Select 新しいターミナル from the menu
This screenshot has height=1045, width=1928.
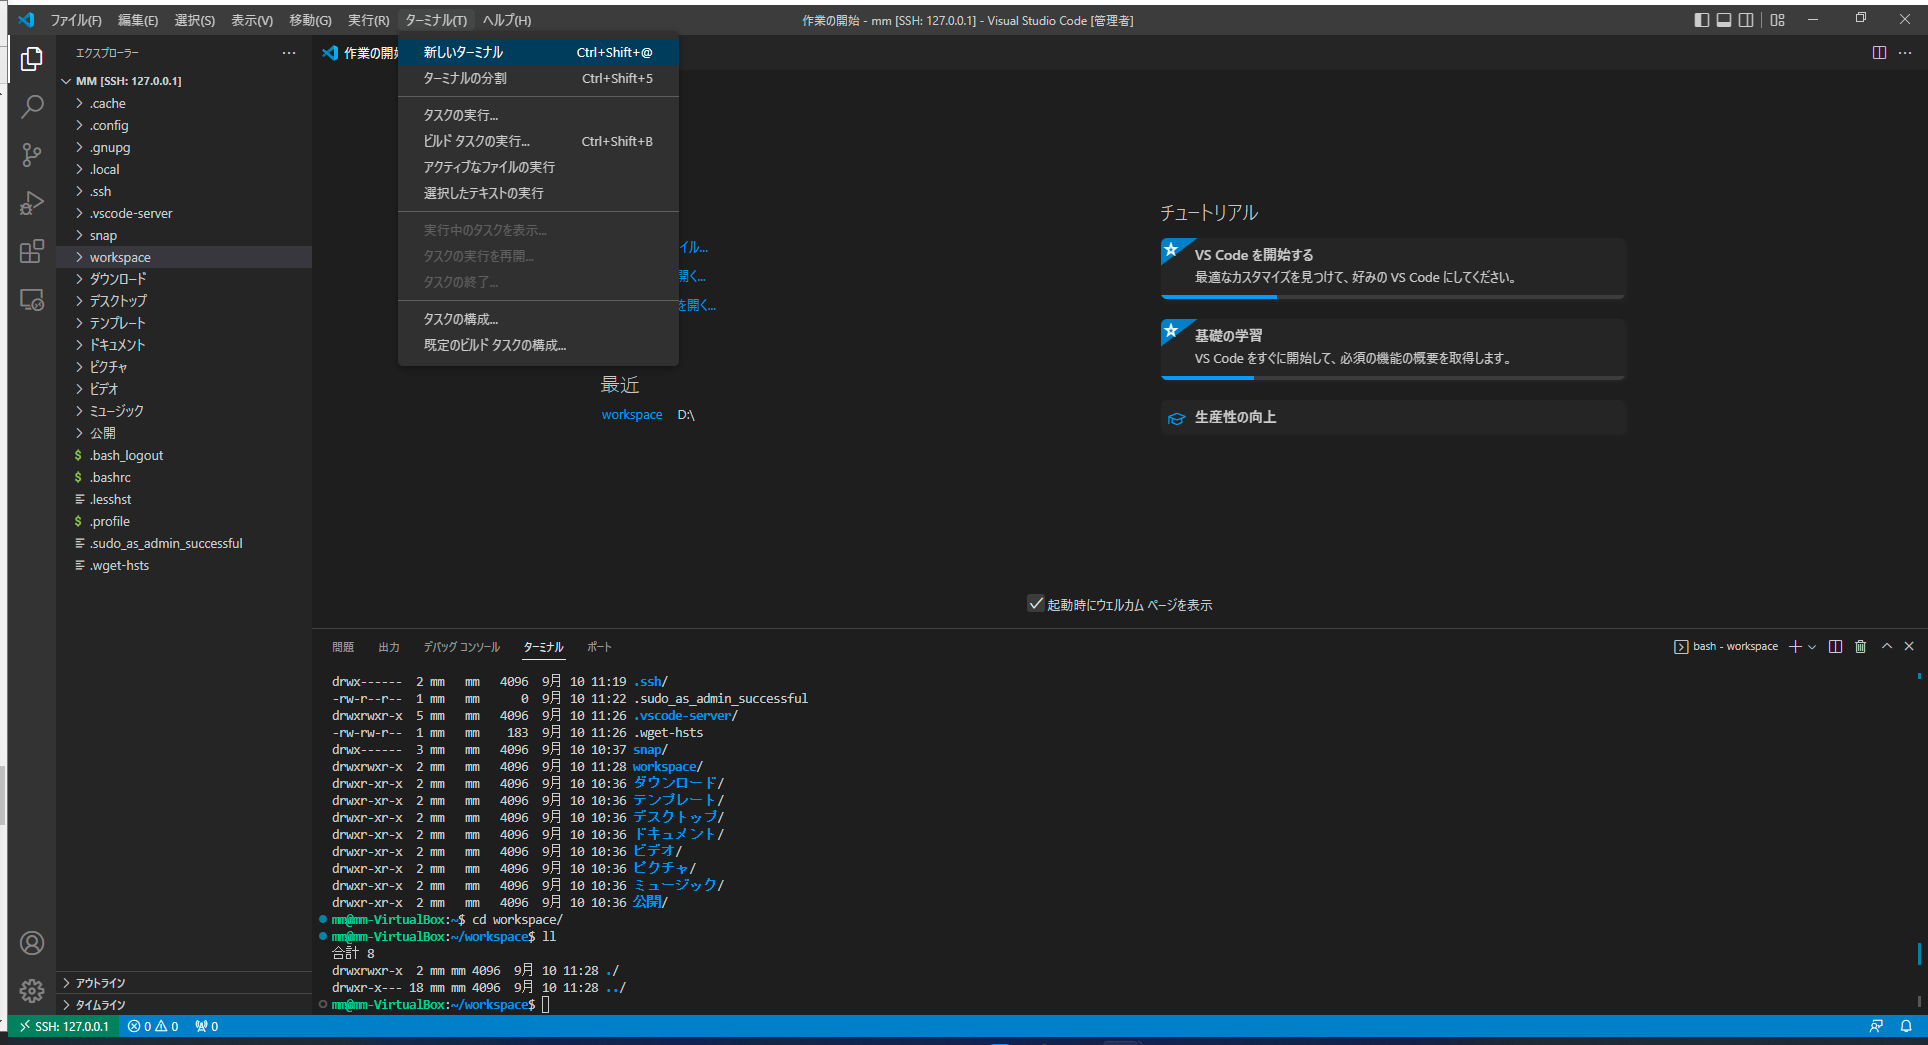pos(463,51)
